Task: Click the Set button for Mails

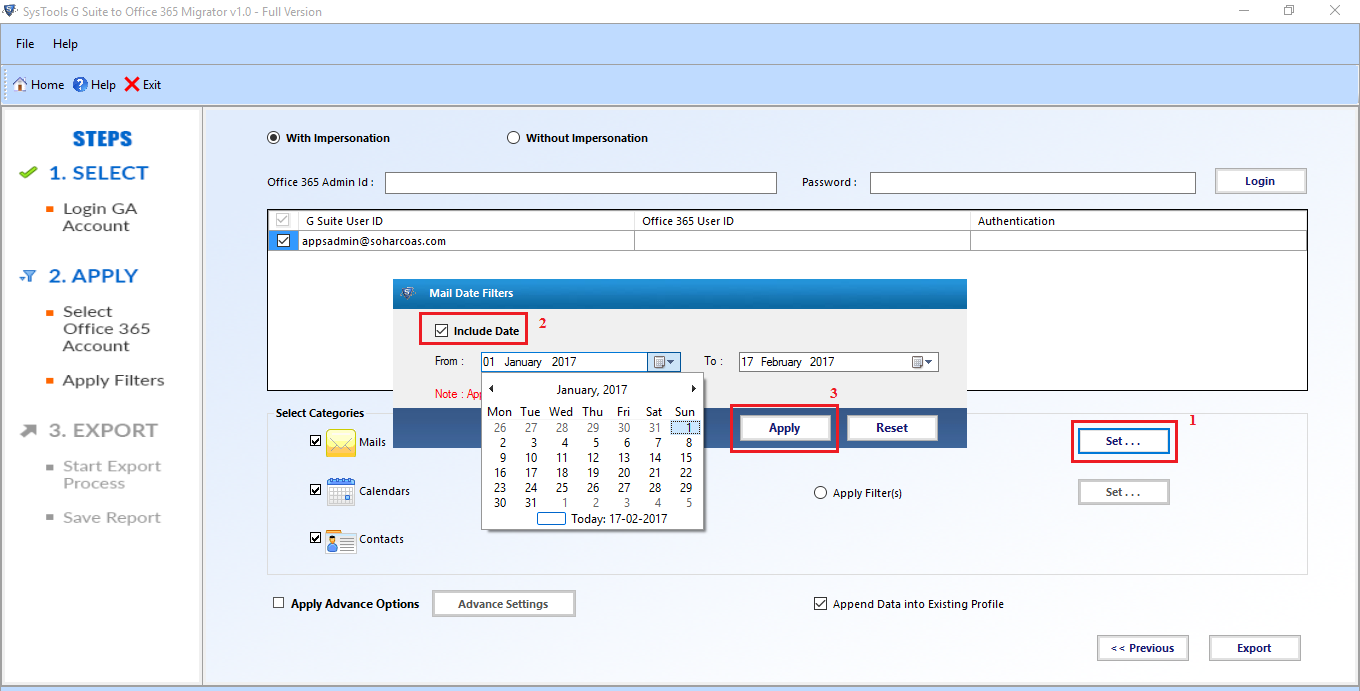Action: (x=1123, y=441)
